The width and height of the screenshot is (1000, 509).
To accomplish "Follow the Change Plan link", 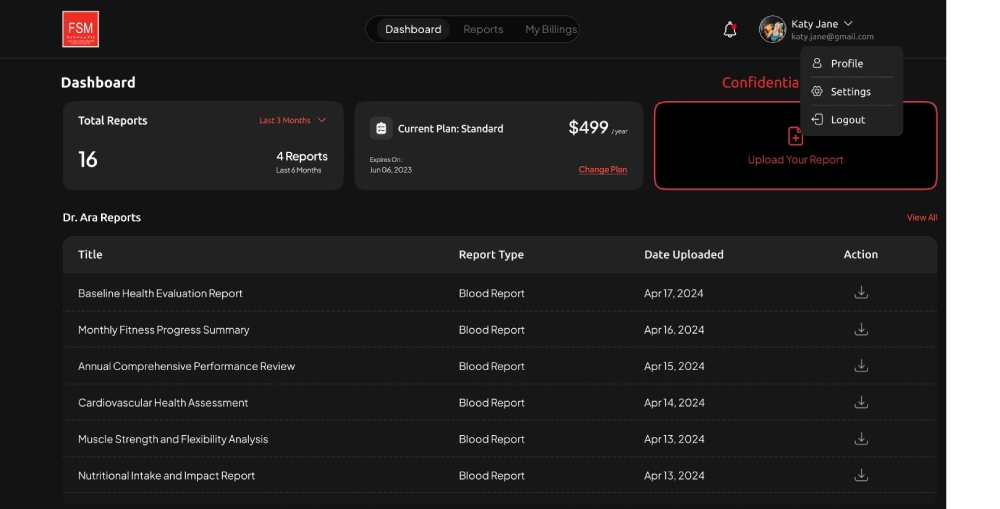I will [603, 170].
